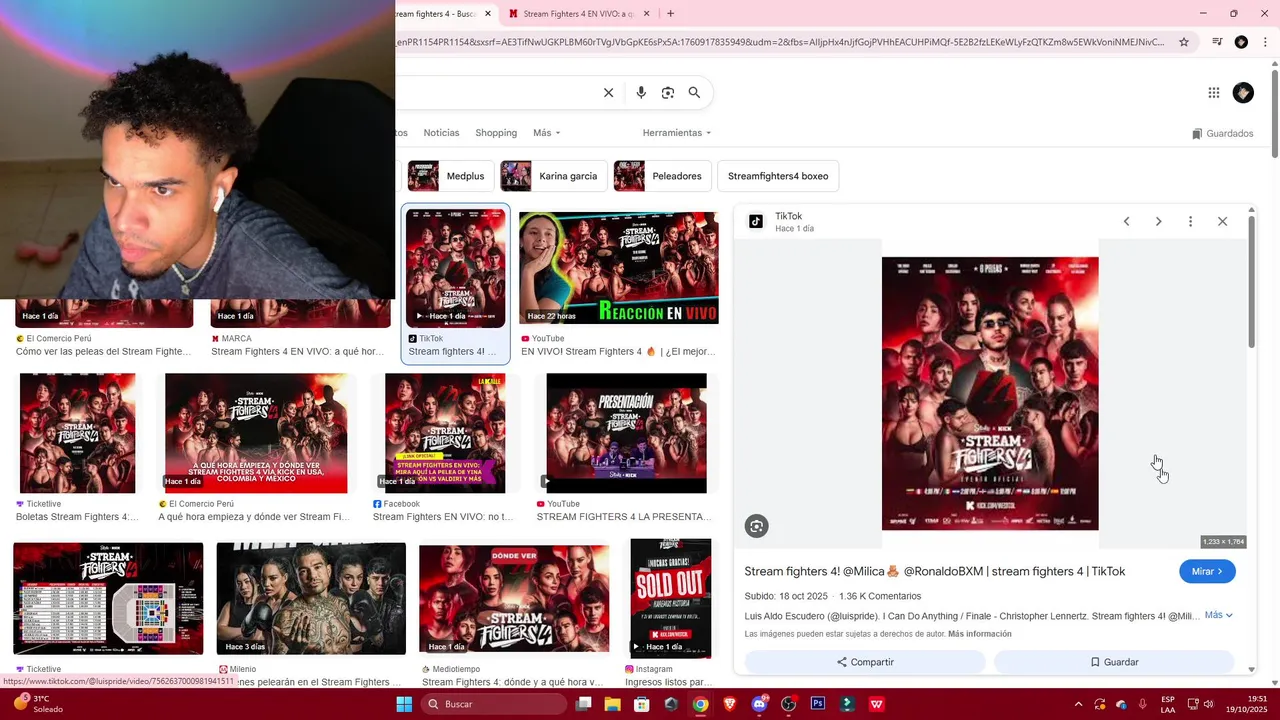Open Guardados saved items
This screenshot has width=1280, height=720.
point(1222,133)
